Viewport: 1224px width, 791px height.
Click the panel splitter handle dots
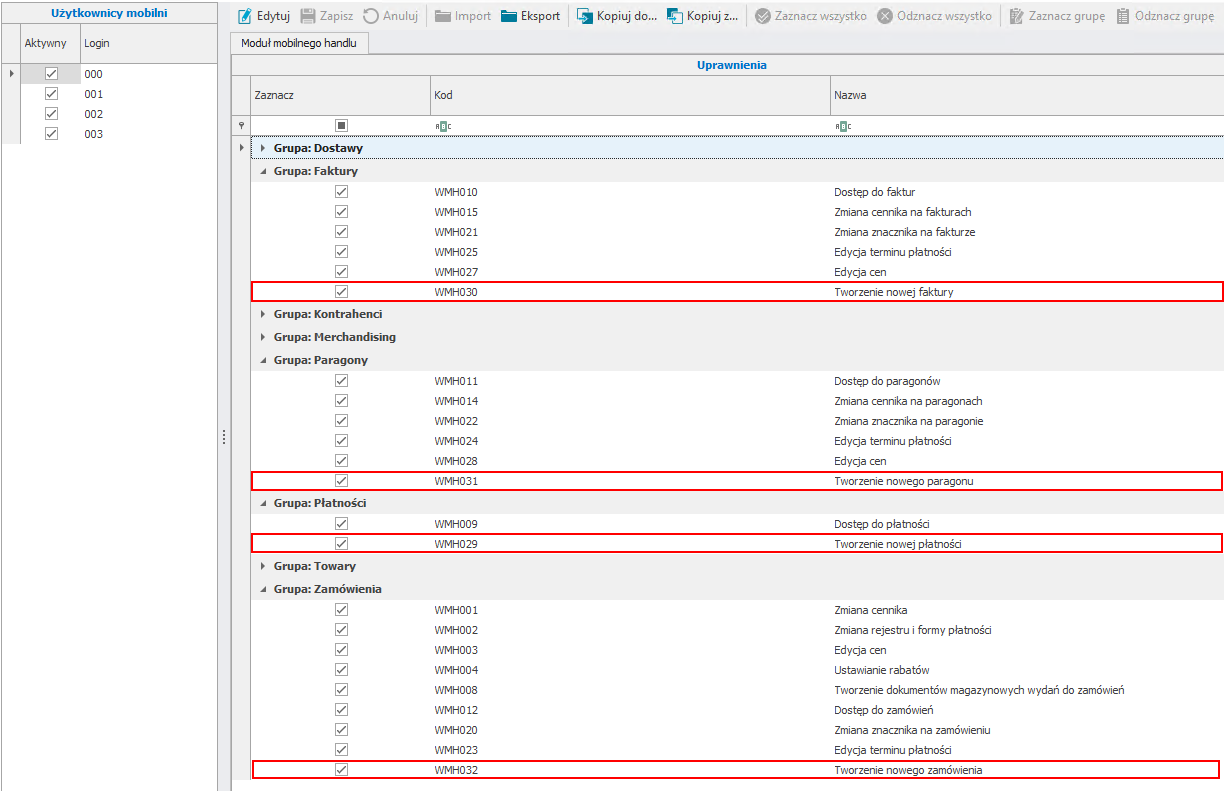(x=224, y=437)
